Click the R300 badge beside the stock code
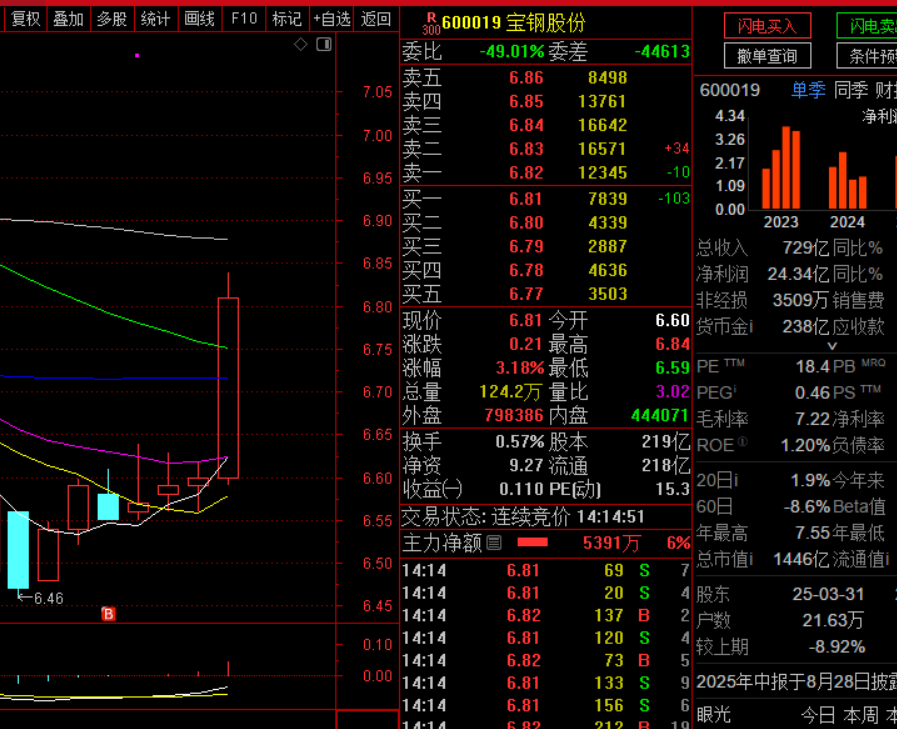Viewport: 897px width, 729px height. [430, 23]
